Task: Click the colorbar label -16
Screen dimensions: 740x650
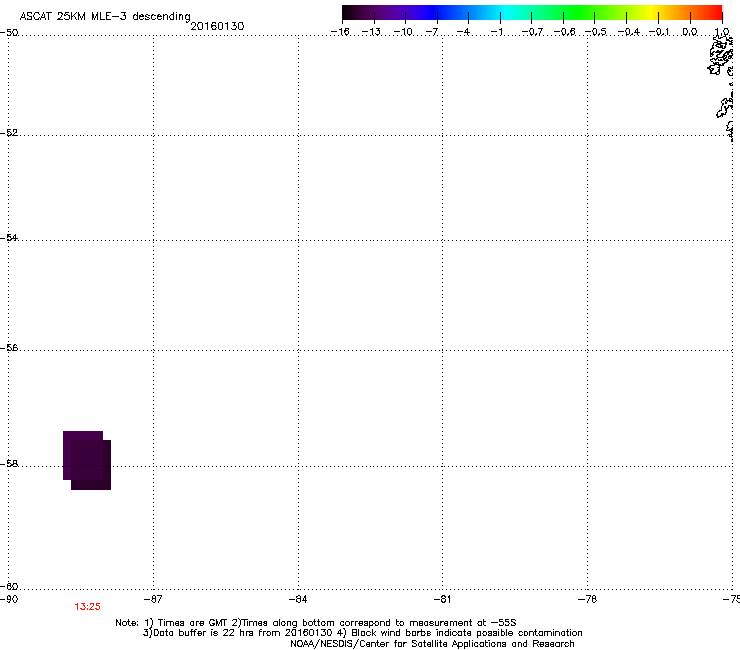Action: [x=340, y=32]
